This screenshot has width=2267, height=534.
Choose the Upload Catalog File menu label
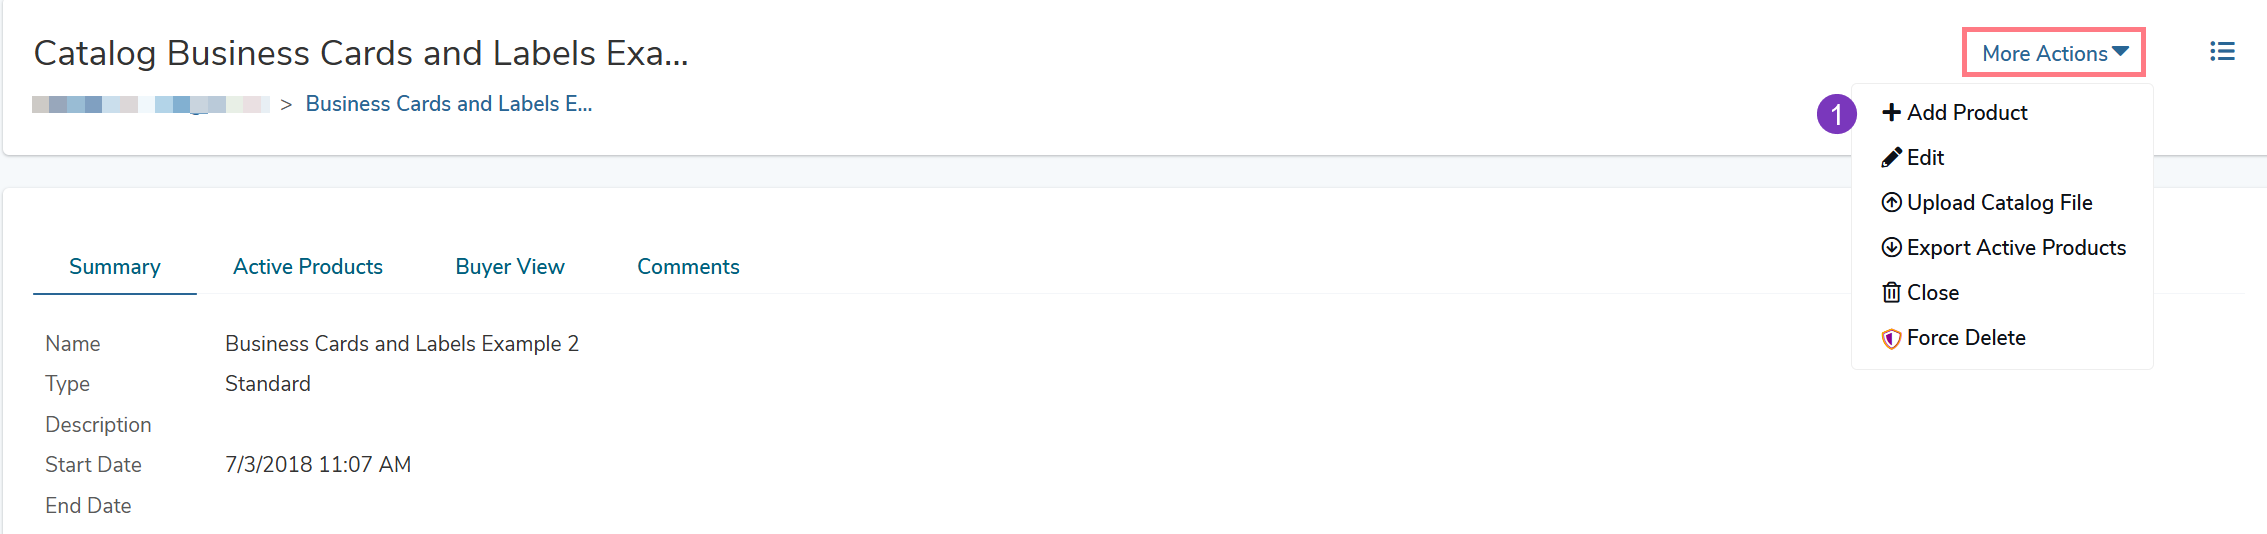[x=1999, y=203]
